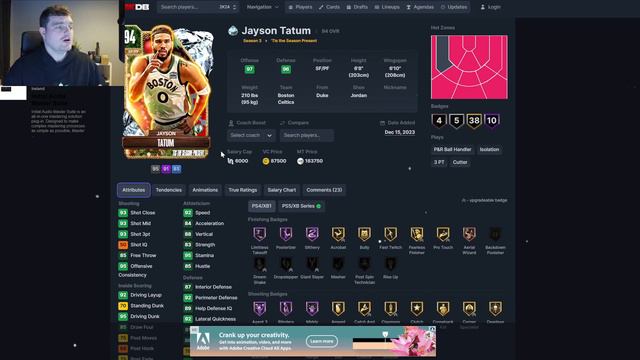Click the green Offense 97 rating
Image resolution: width=640 pixels, height=360 pixels.
click(x=249, y=69)
